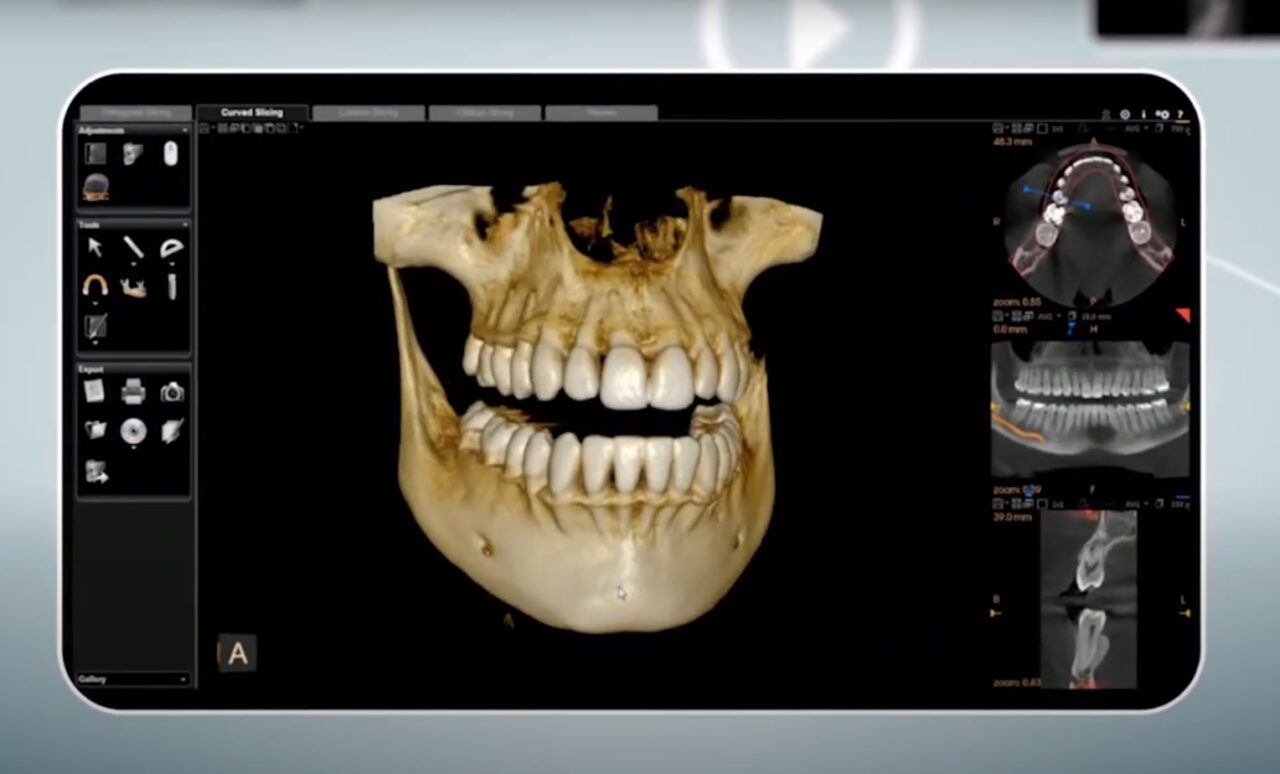Toggle the 1:1 view in the axial slice toolbar
Viewport: 1280px width, 774px height.
click(x=1057, y=128)
